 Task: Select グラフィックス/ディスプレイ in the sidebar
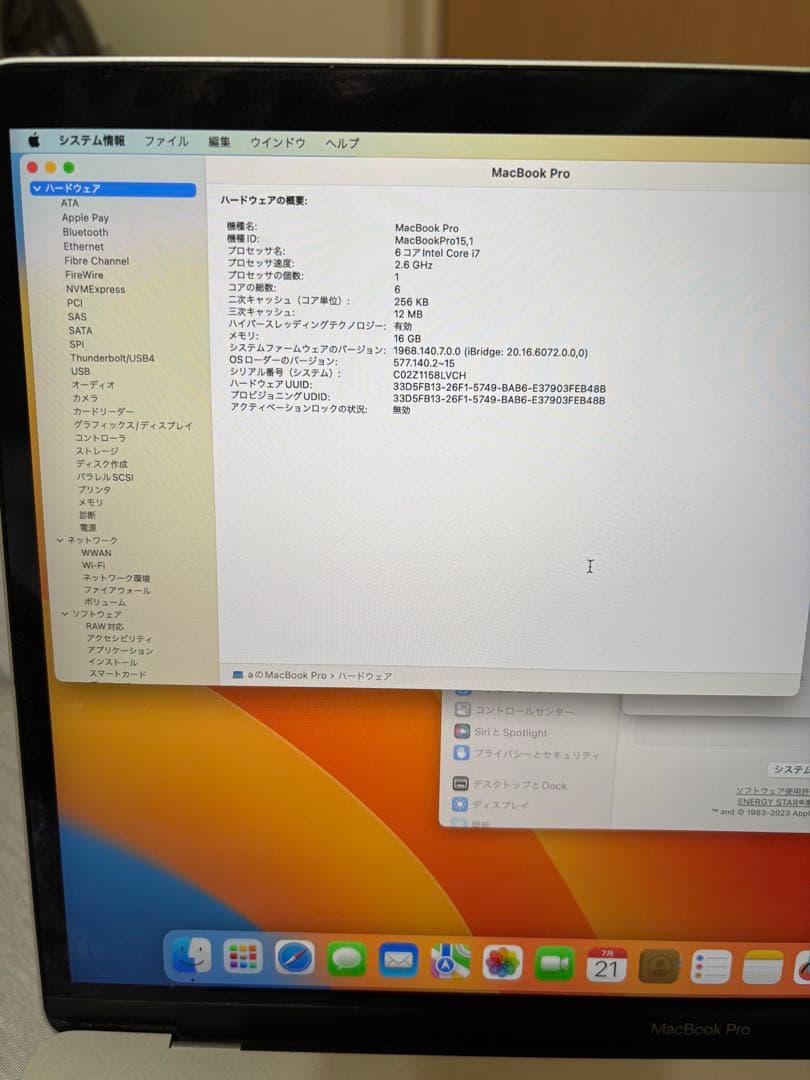134,426
